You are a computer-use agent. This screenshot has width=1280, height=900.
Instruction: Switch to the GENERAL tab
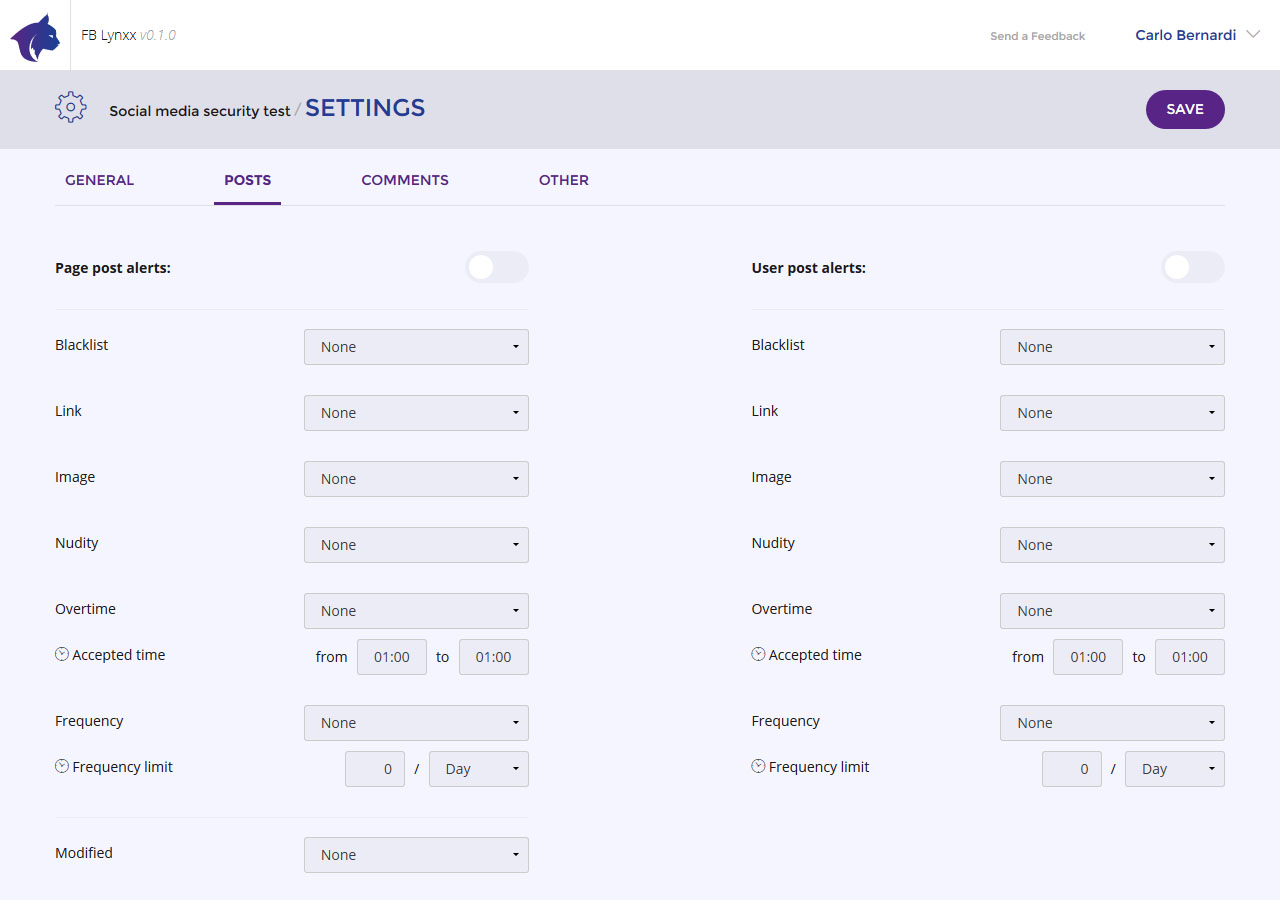(100, 180)
